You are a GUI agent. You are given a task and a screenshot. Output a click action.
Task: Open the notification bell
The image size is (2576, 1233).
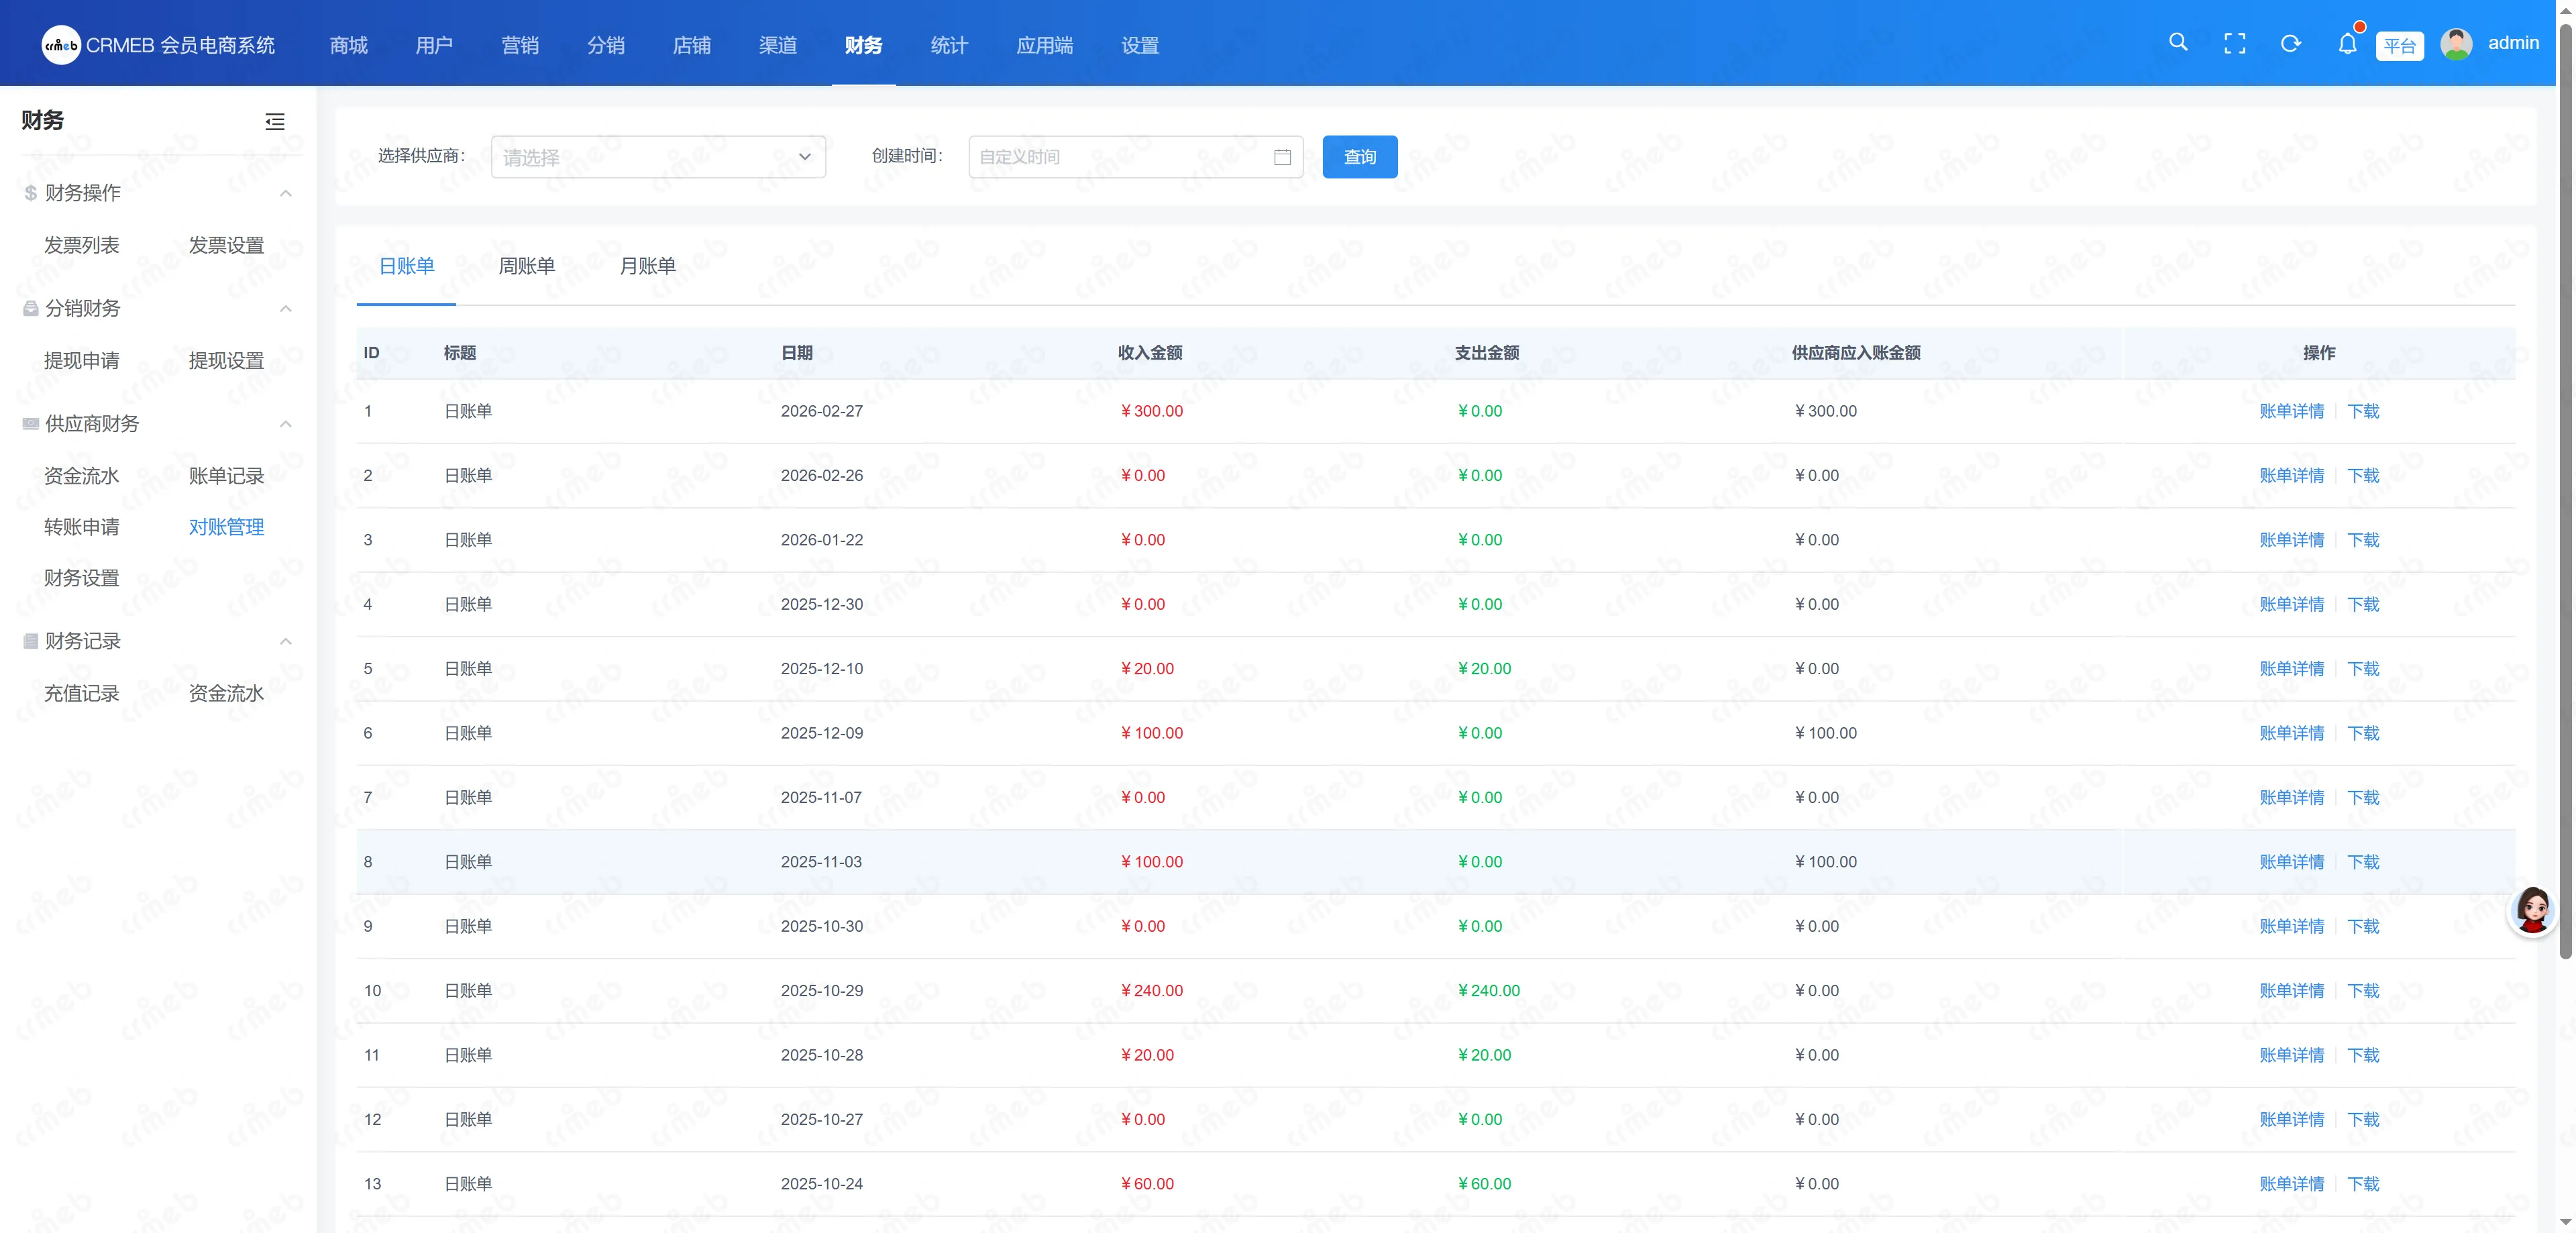[2347, 43]
